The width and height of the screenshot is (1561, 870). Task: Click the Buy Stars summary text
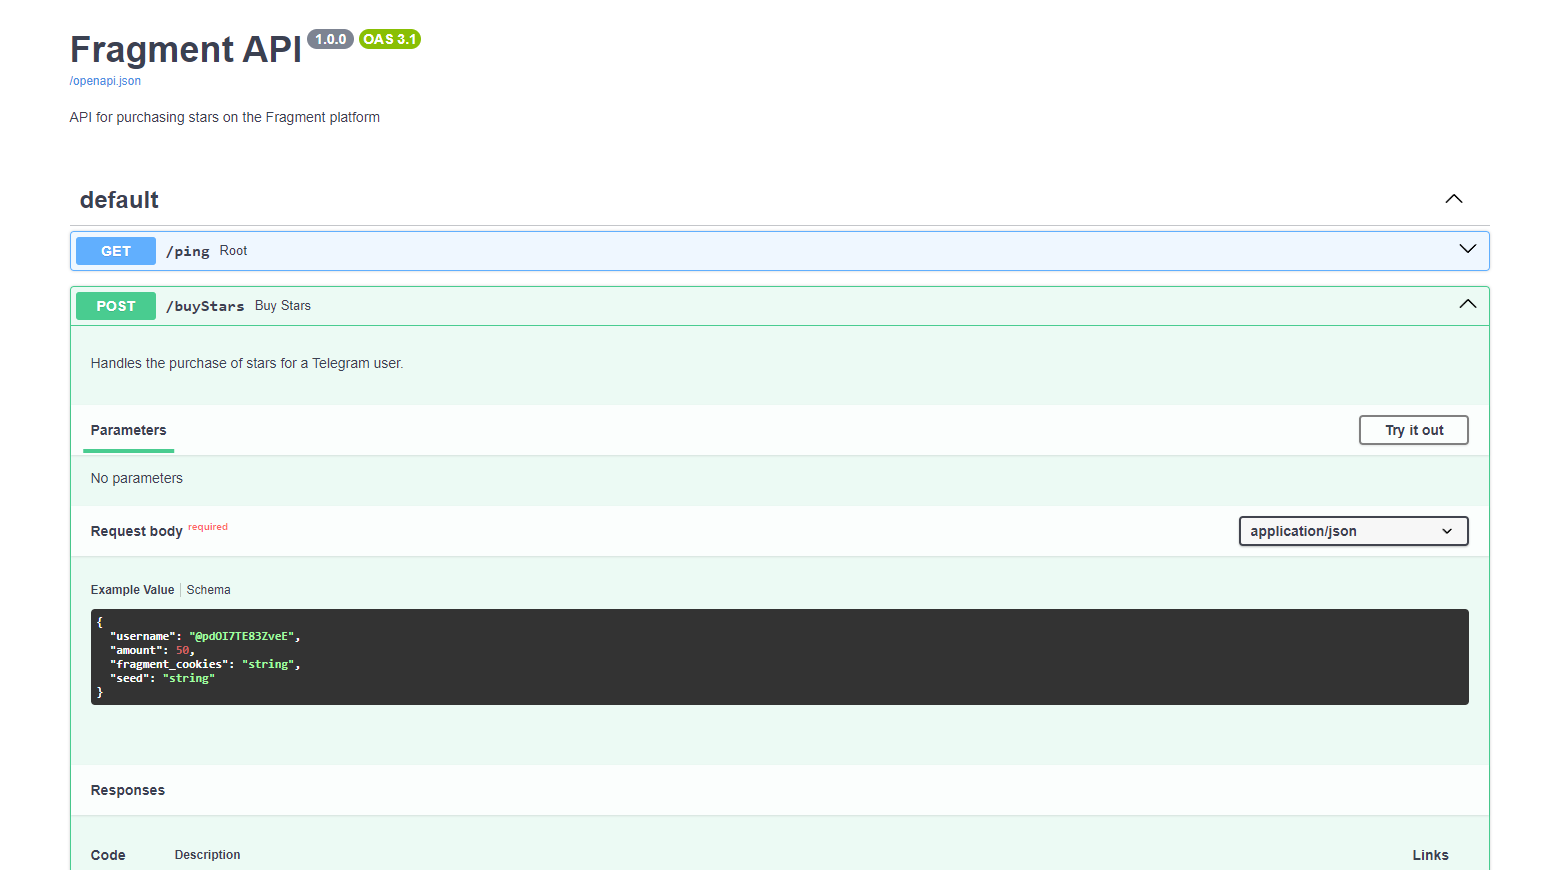[283, 306]
